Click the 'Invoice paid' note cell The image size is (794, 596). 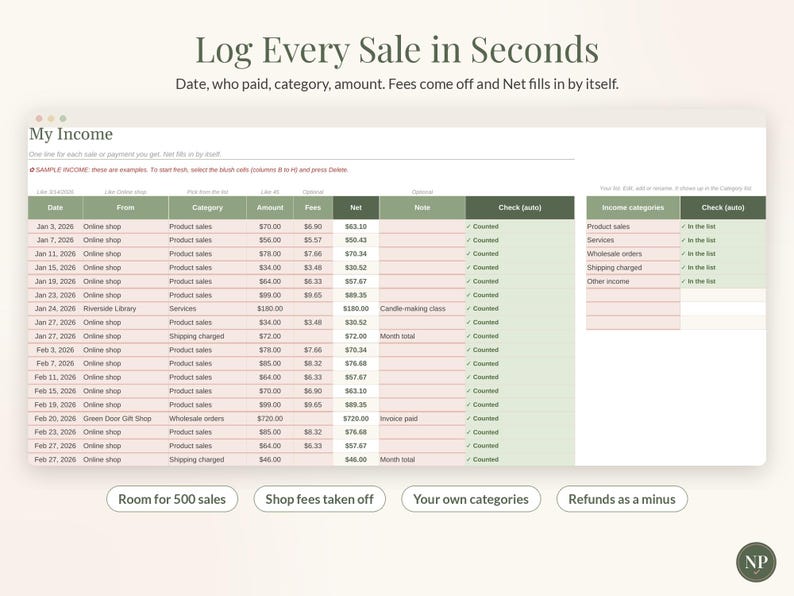[422, 418]
